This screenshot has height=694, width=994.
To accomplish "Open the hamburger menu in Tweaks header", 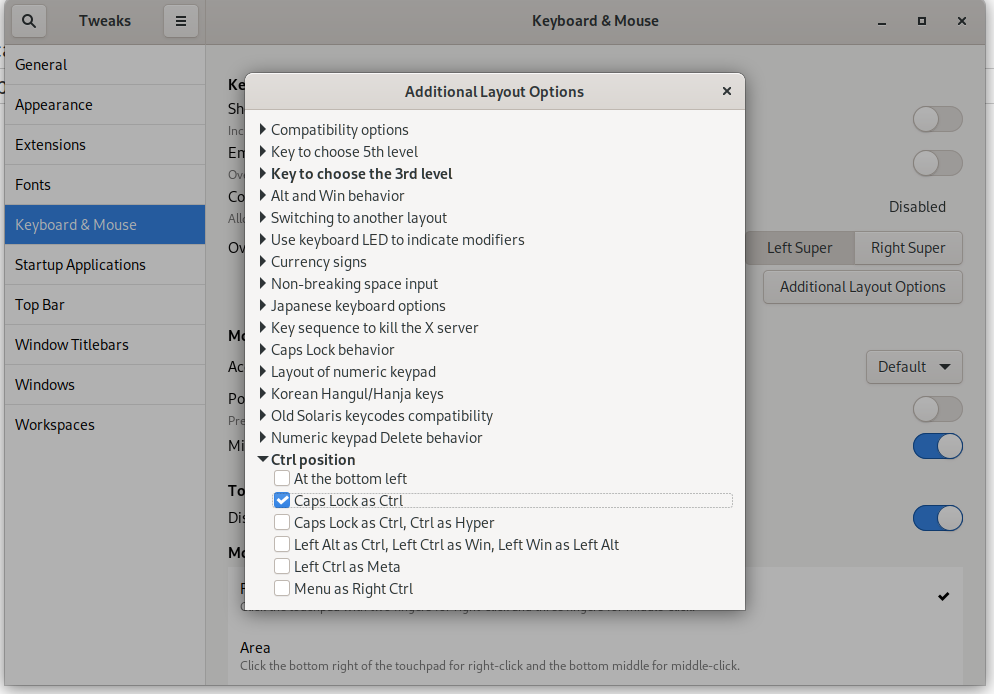I will coord(180,20).
